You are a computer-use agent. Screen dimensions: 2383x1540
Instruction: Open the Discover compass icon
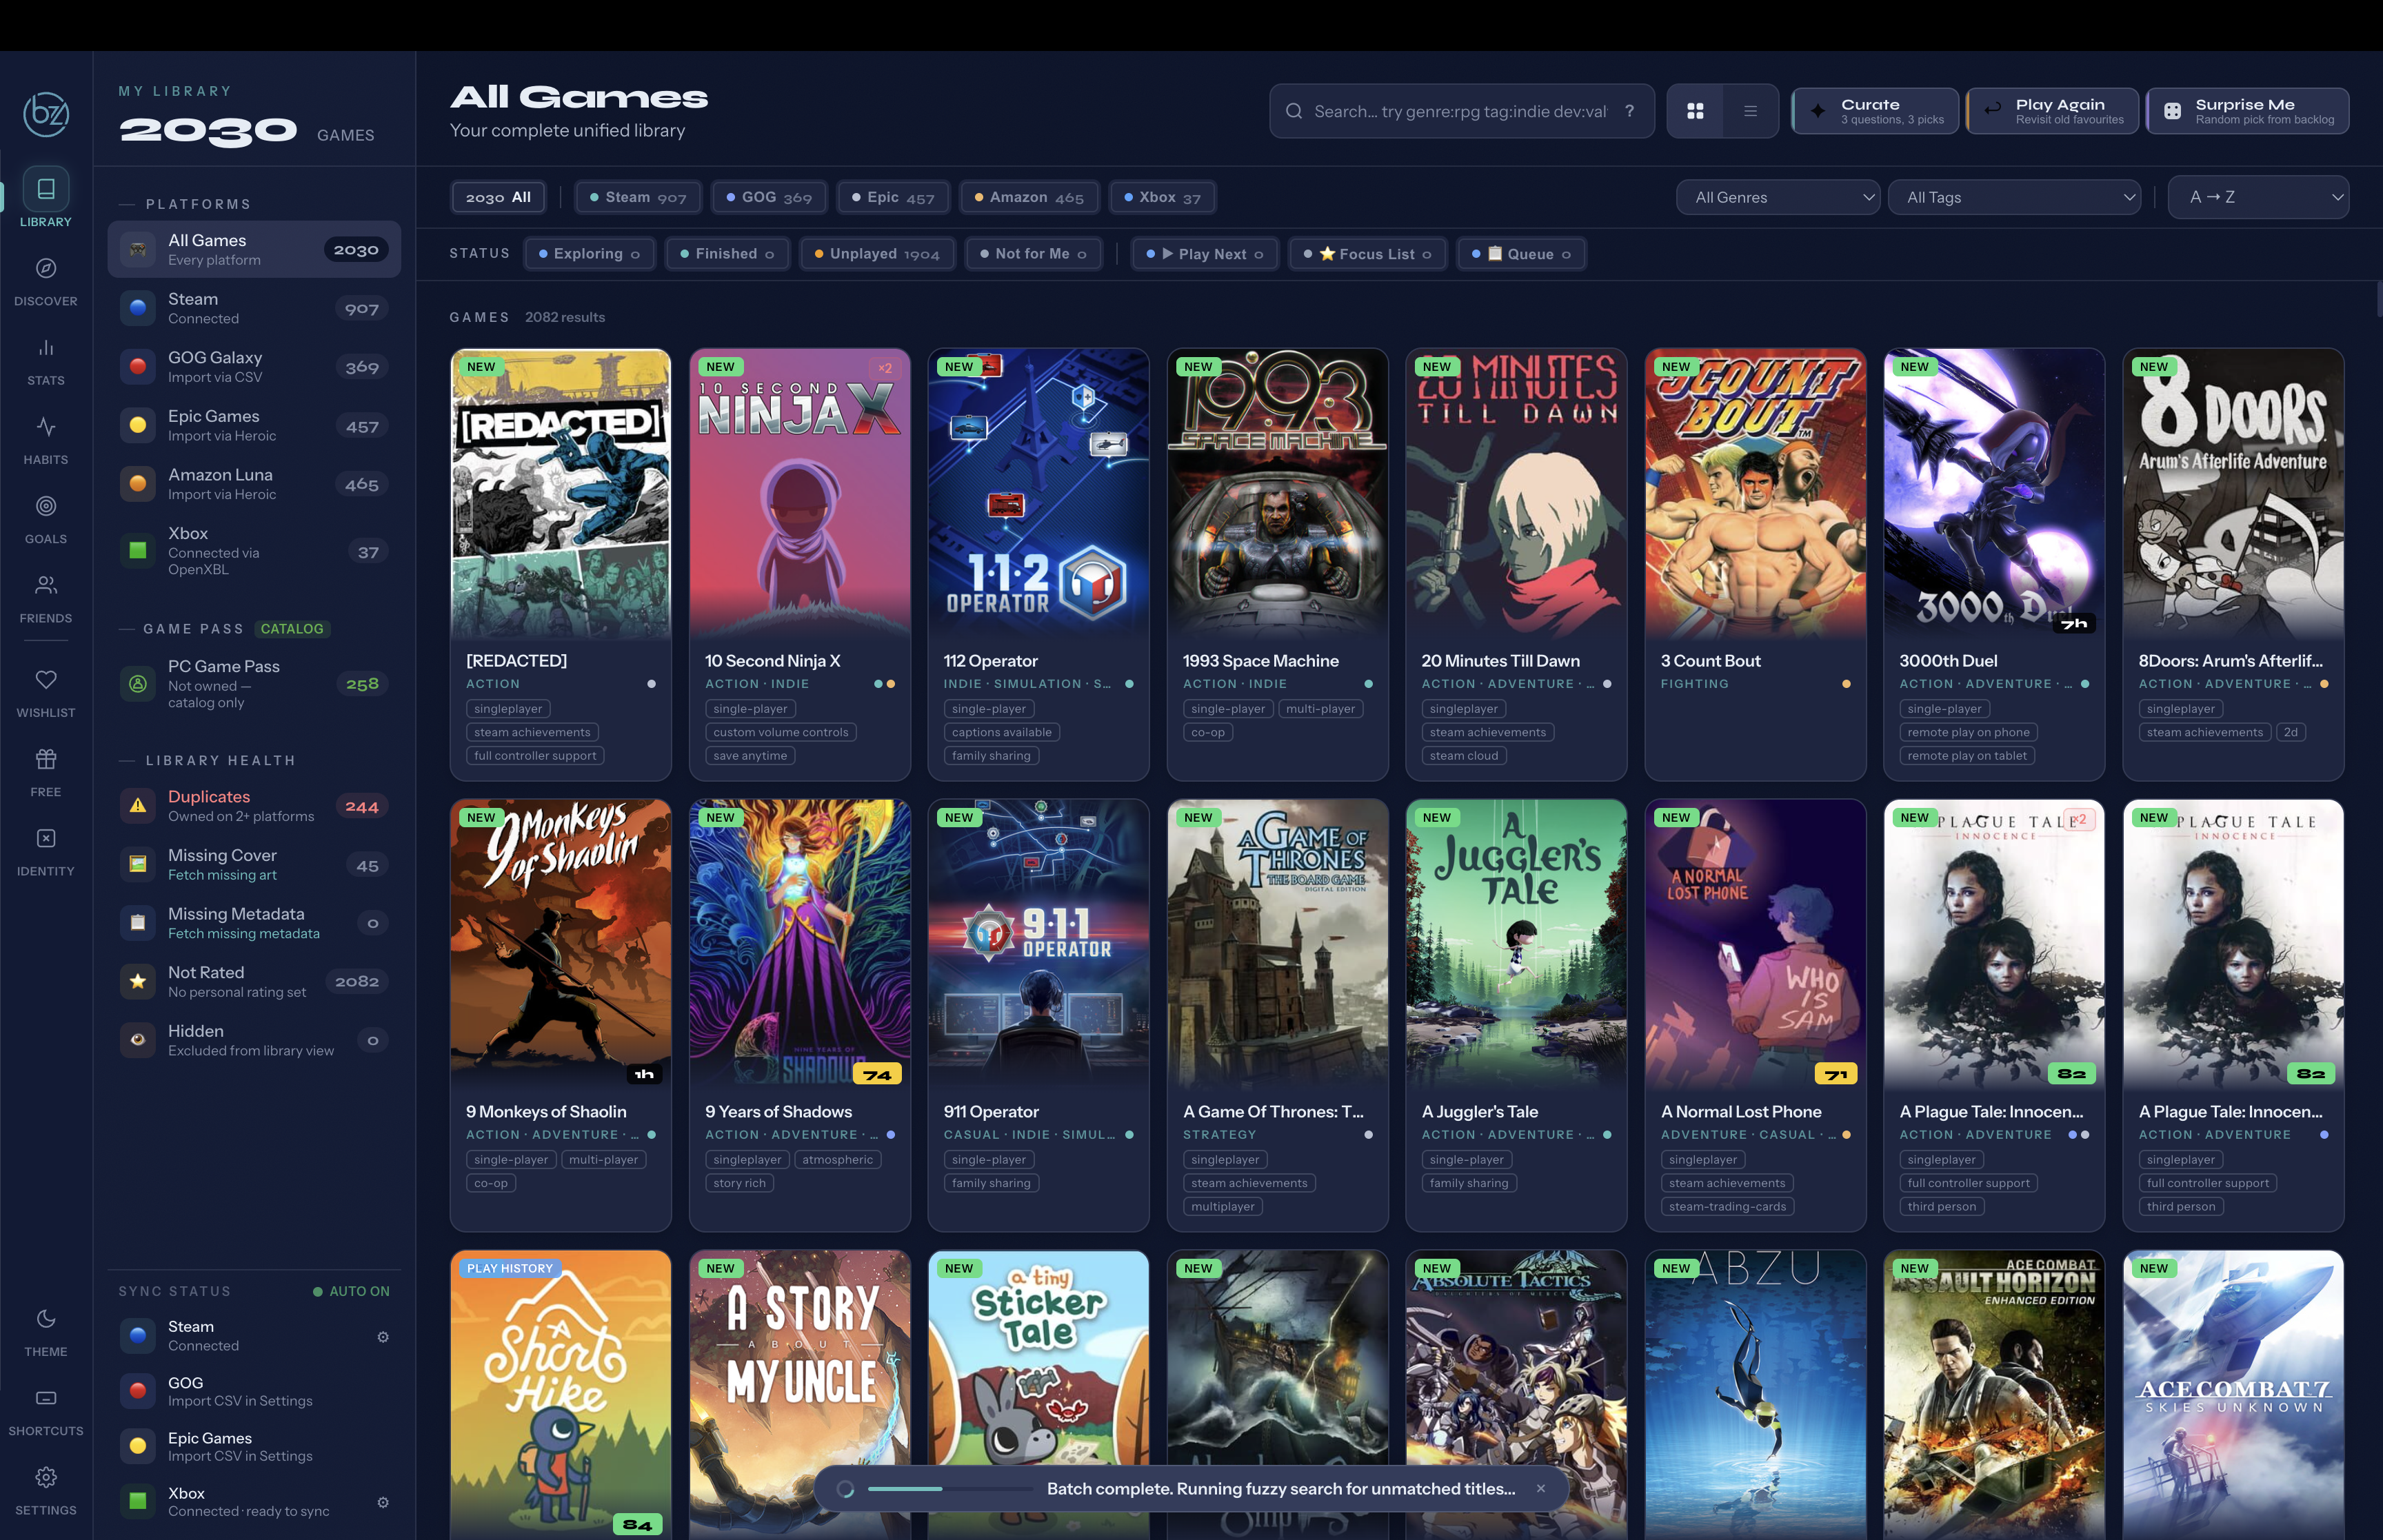[46, 268]
